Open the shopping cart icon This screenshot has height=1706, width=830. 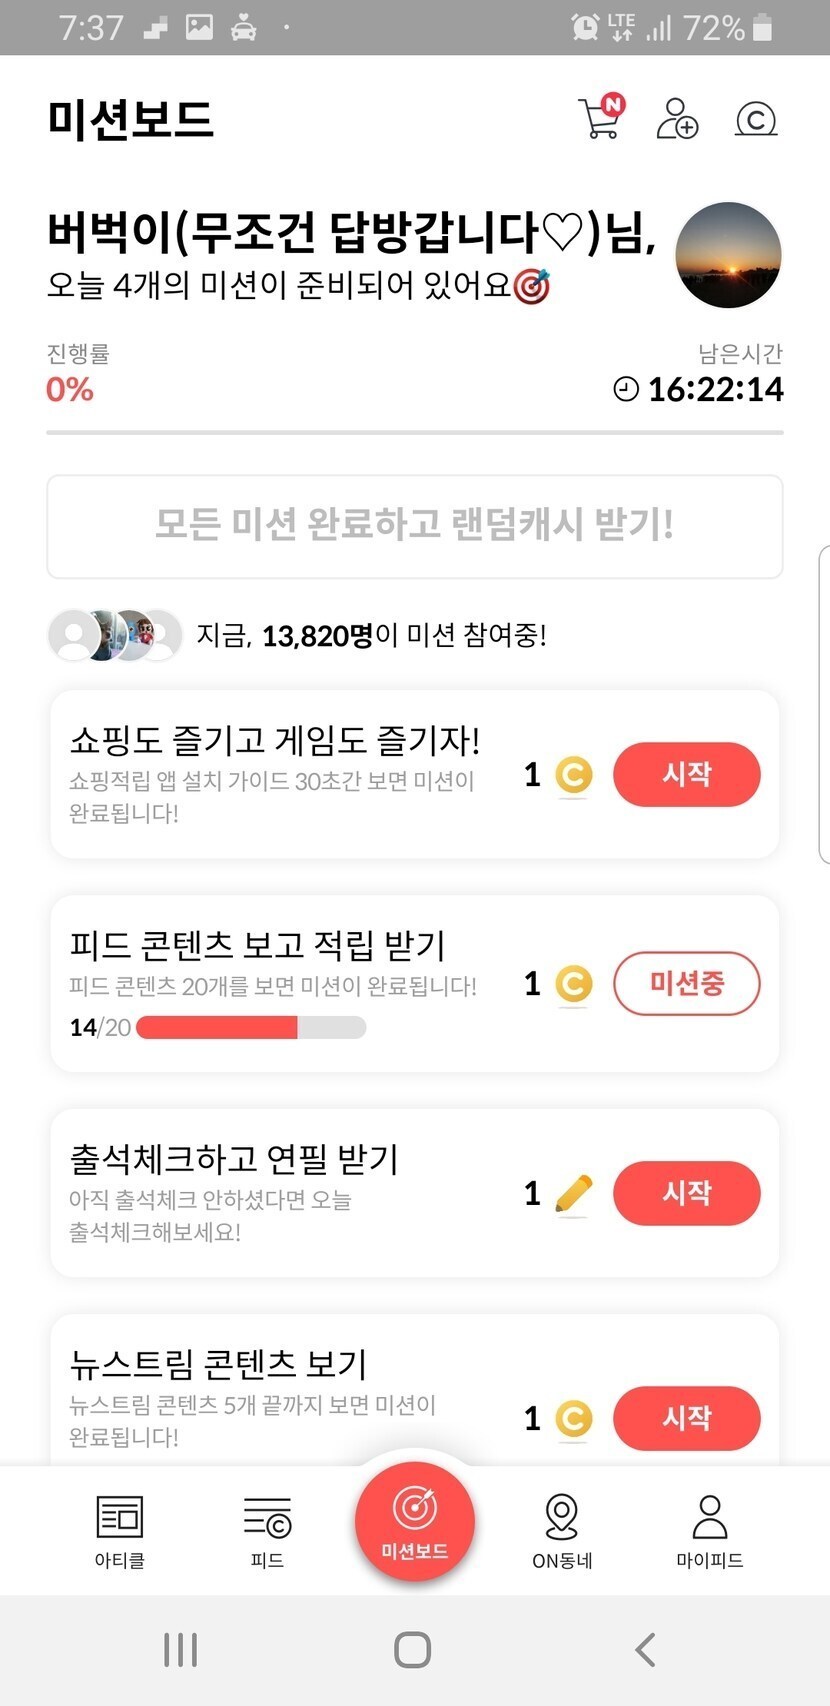coord(600,118)
